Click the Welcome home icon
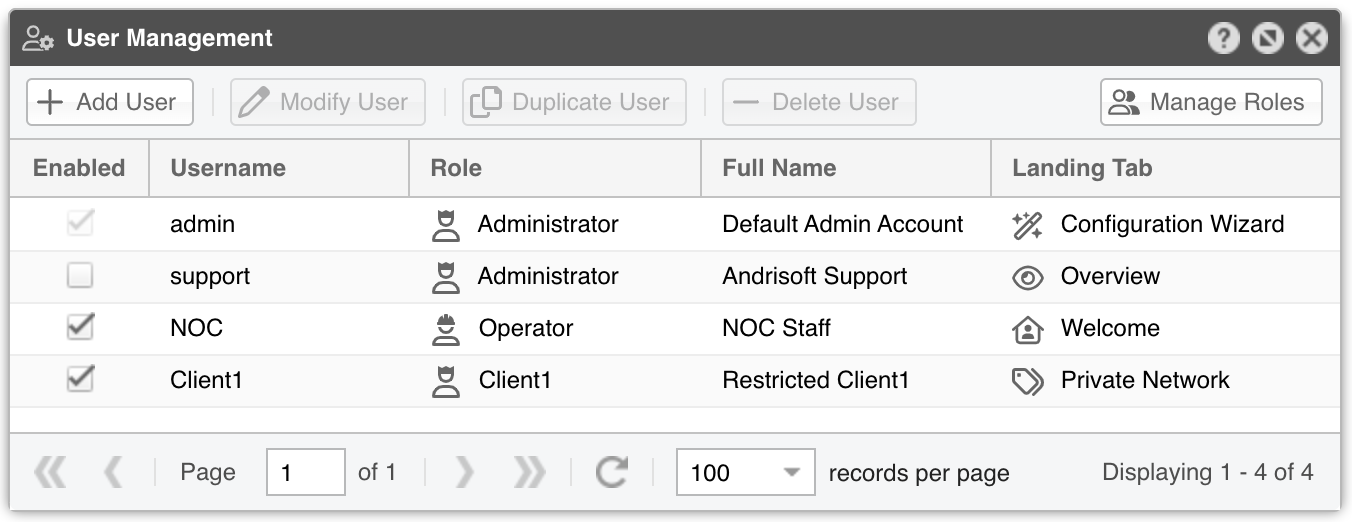1352x522 pixels. [1027, 330]
